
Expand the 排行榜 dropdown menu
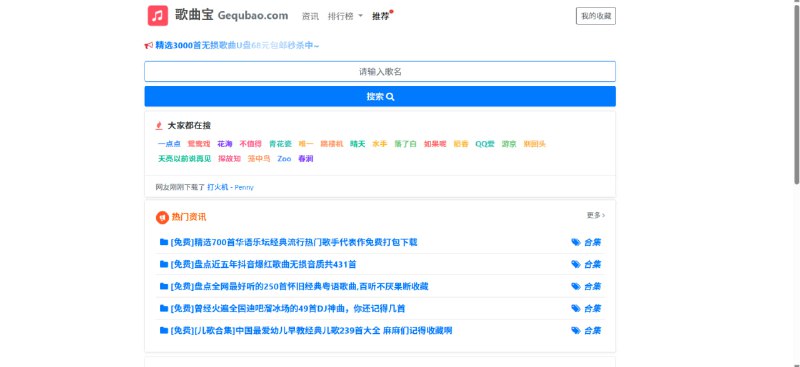pyautogui.click(x=345, y=16)
